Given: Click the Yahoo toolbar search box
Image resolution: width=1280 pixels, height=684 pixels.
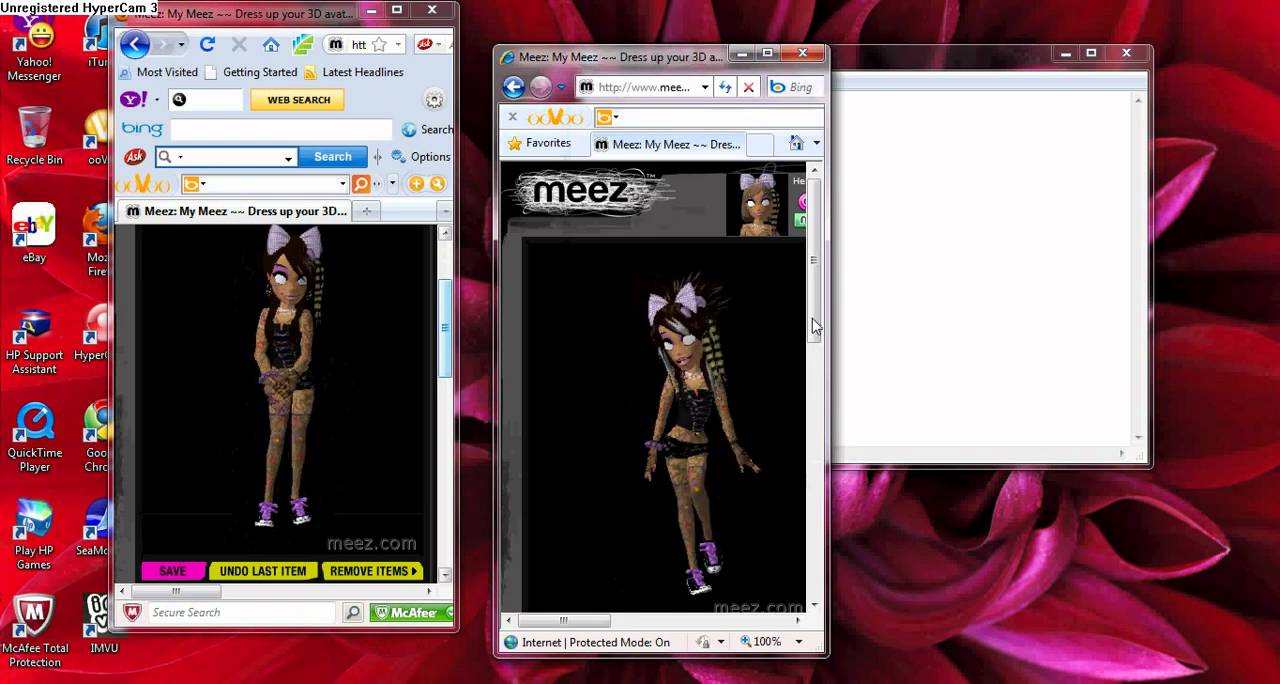Looking at the screenshot, I should click(206, 100).
